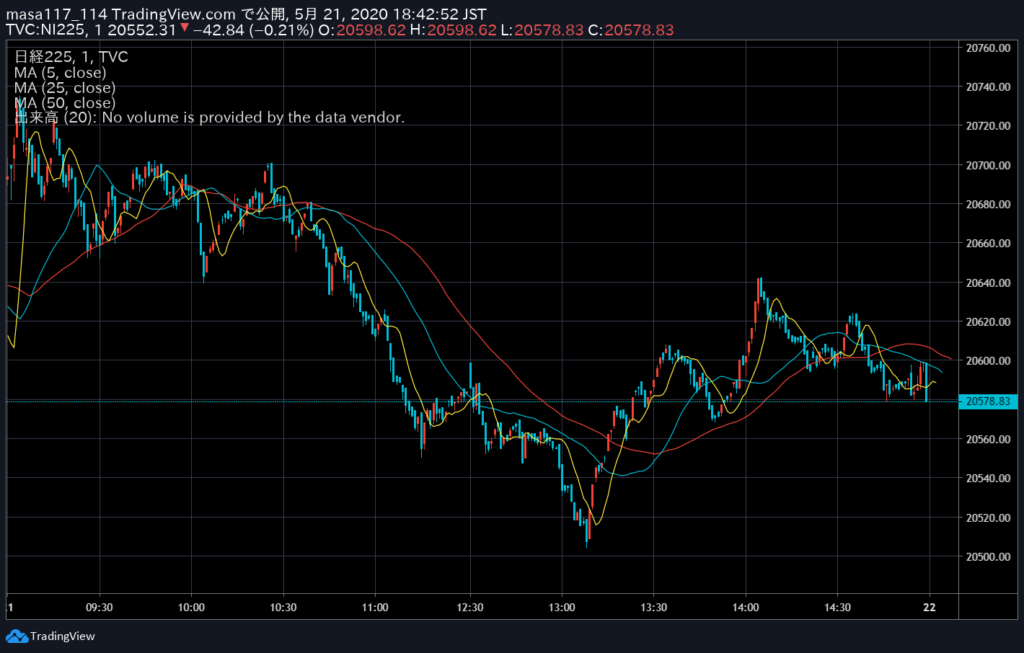Click the 20700.00 price axis label
Screen dimensions: 1024x653
pos(988,165)
